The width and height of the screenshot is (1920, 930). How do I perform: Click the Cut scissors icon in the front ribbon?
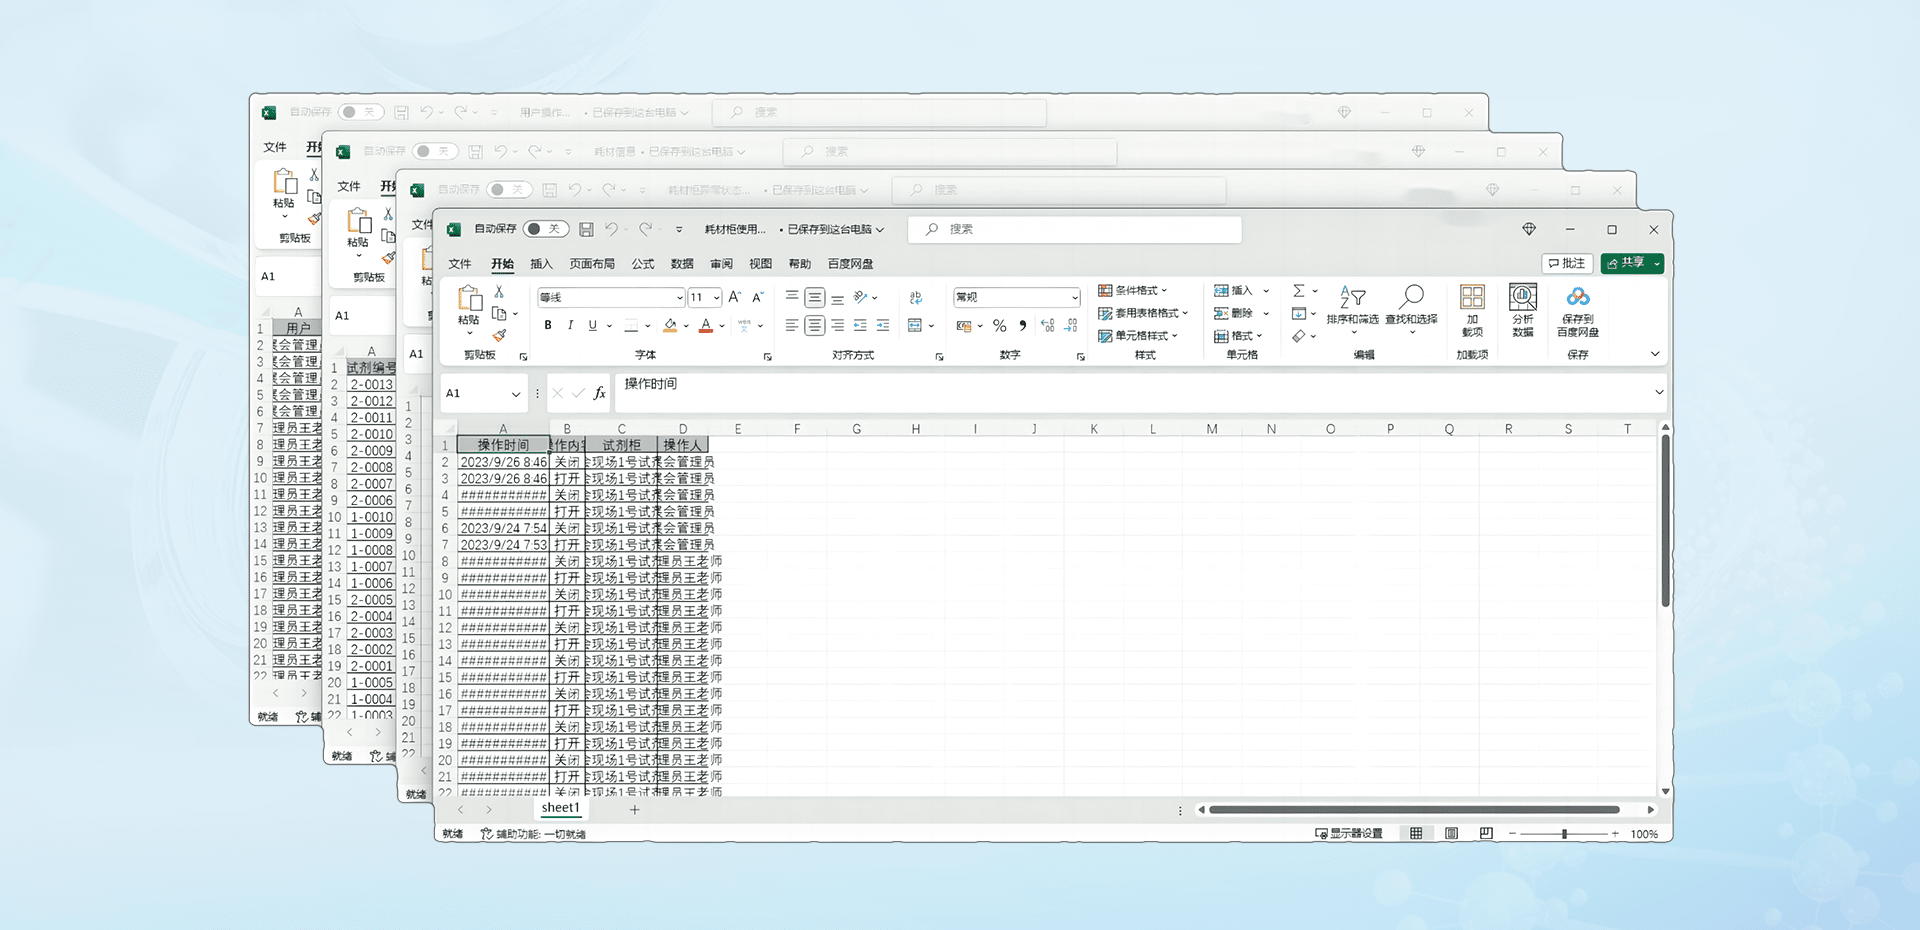pos(499,292)
